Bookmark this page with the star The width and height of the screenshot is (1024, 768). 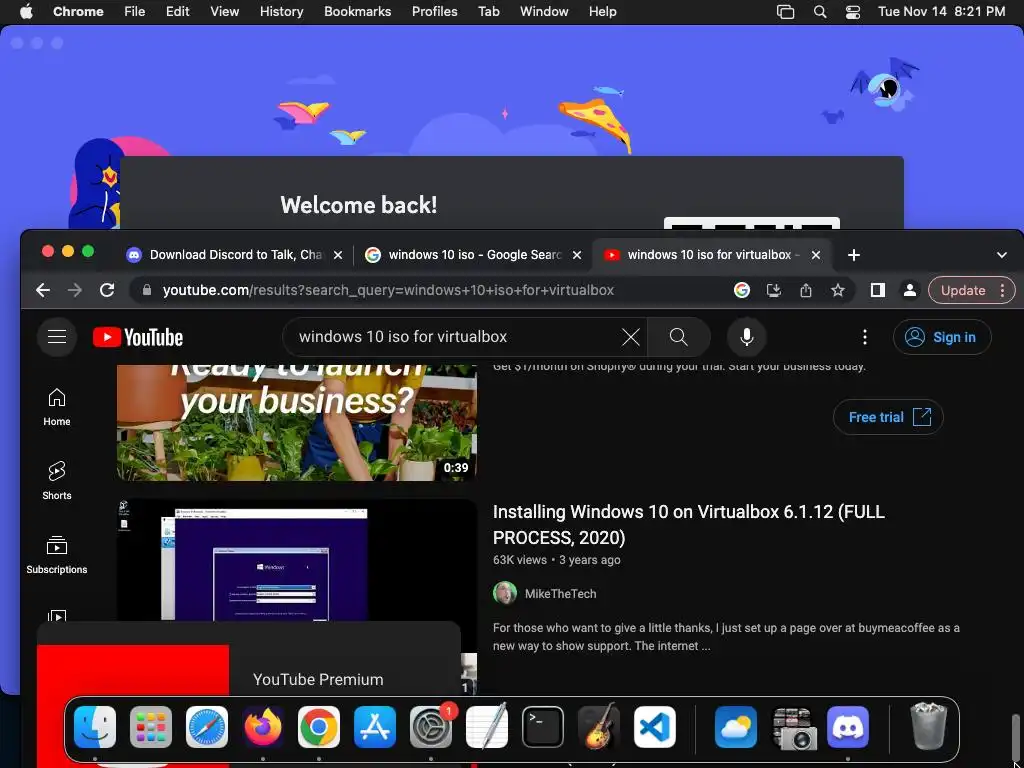click(x=838, y=290)
